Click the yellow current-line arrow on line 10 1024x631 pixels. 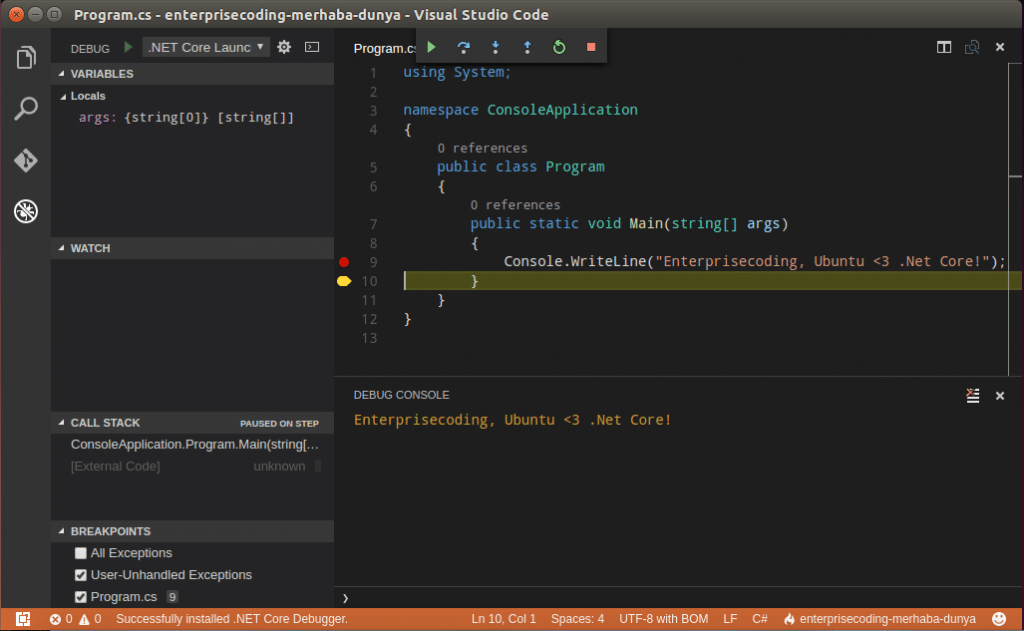tap(344, 281)
